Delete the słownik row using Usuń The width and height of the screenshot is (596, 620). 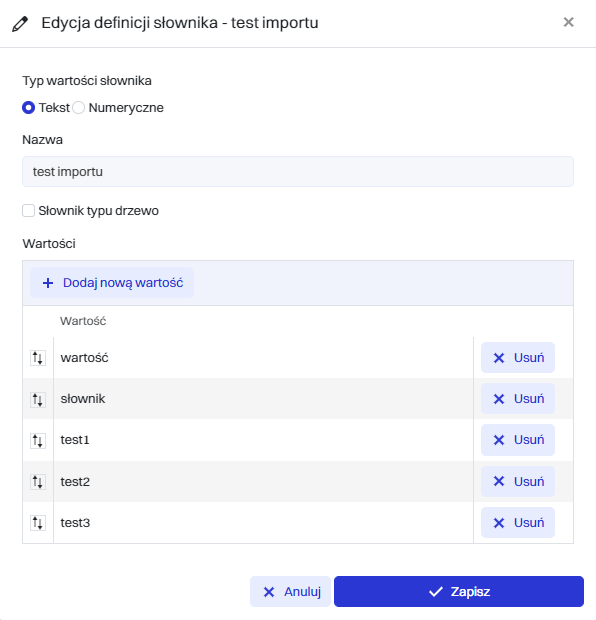pyautogui.click(x=518, y=399)
